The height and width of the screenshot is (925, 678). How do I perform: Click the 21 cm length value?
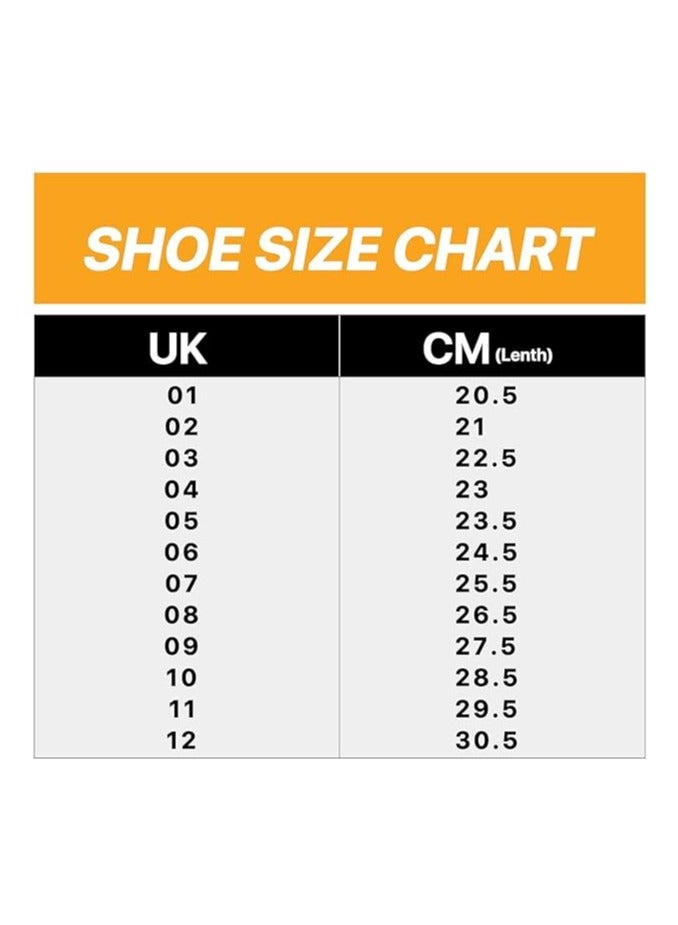(471, 427)
